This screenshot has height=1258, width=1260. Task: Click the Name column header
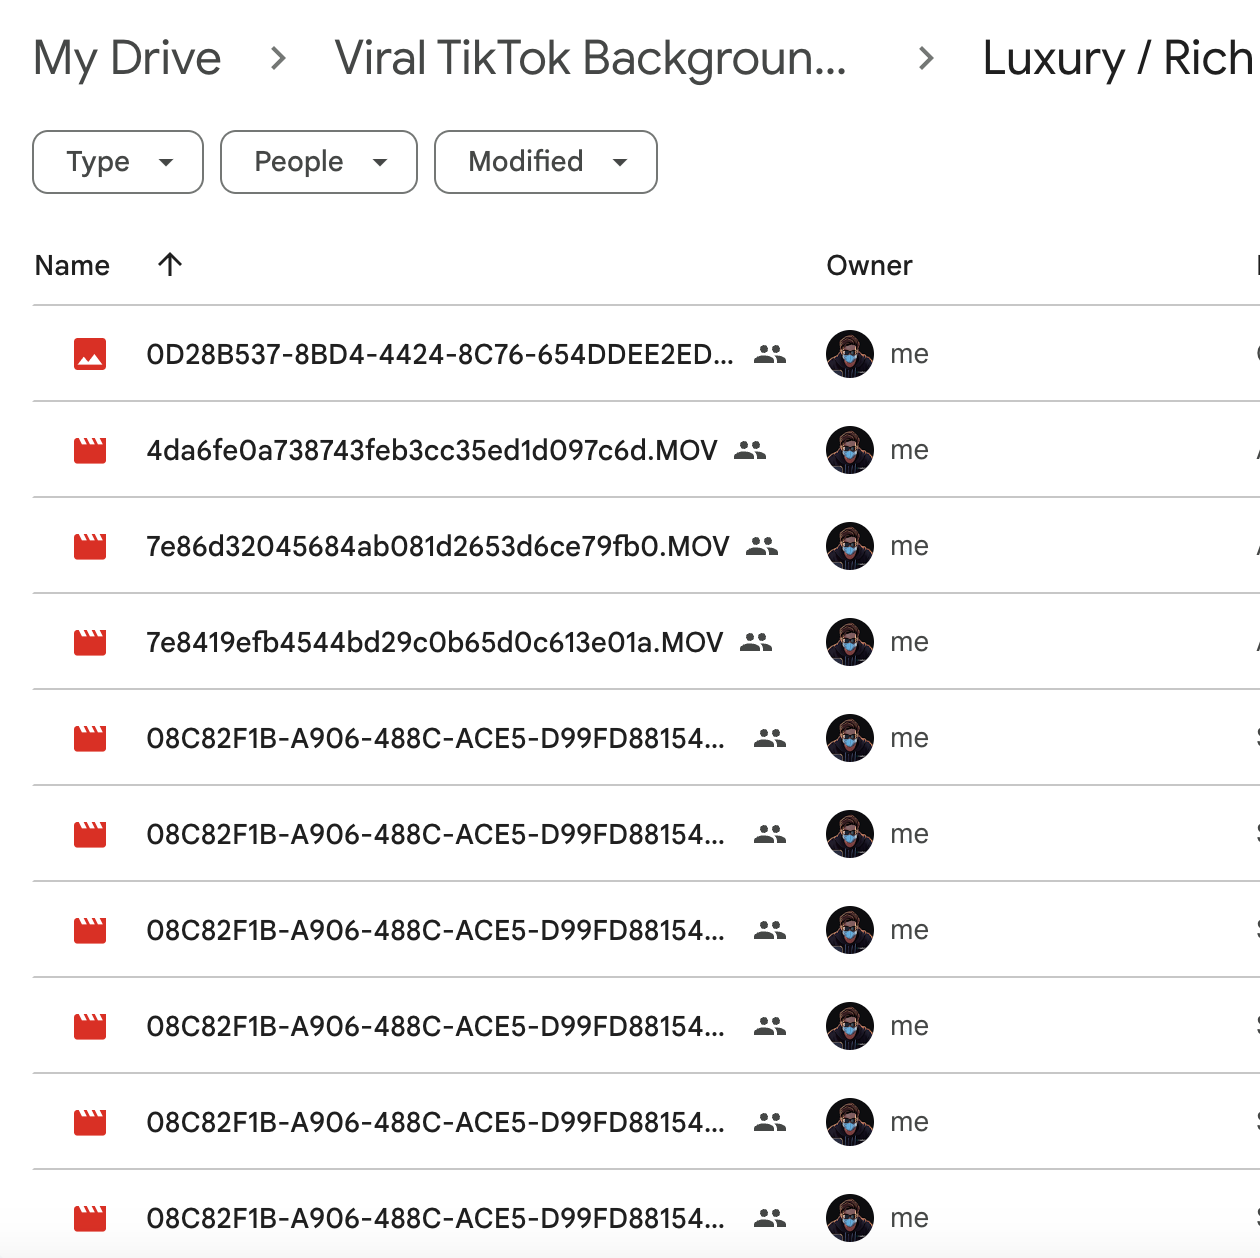71,265
